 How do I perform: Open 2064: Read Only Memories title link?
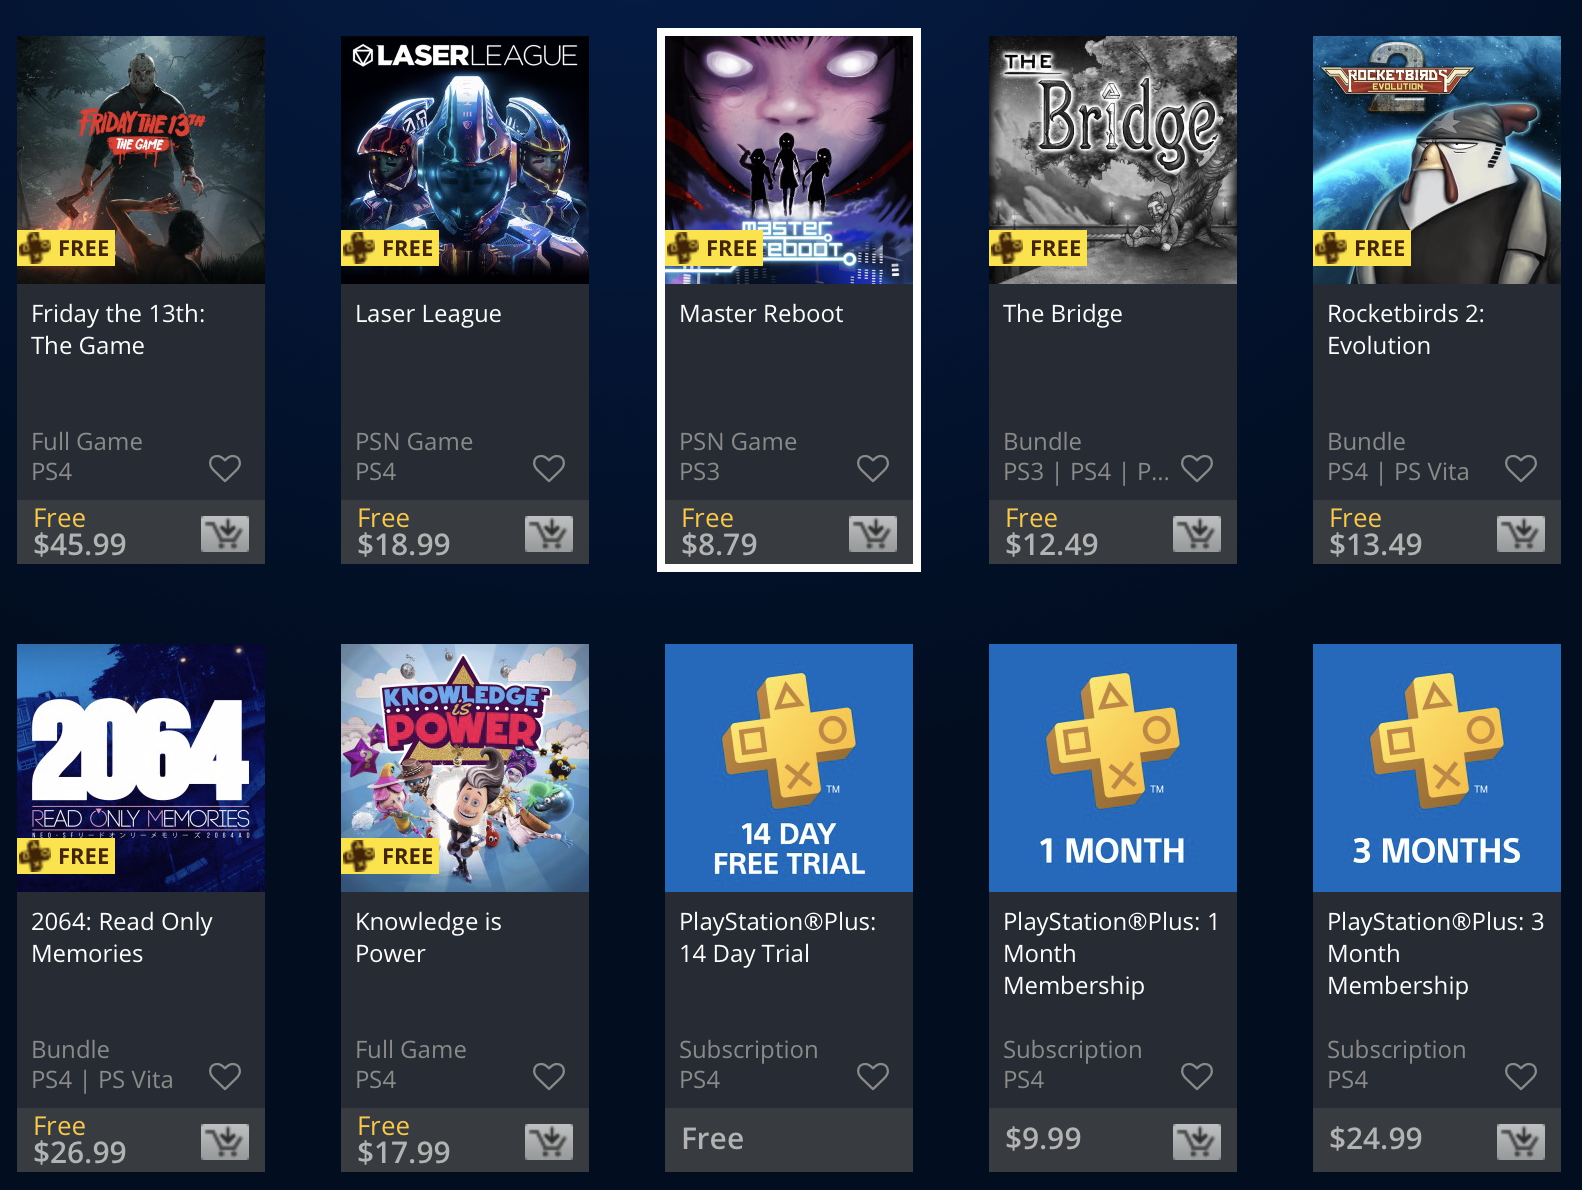[x=122, y=938]
